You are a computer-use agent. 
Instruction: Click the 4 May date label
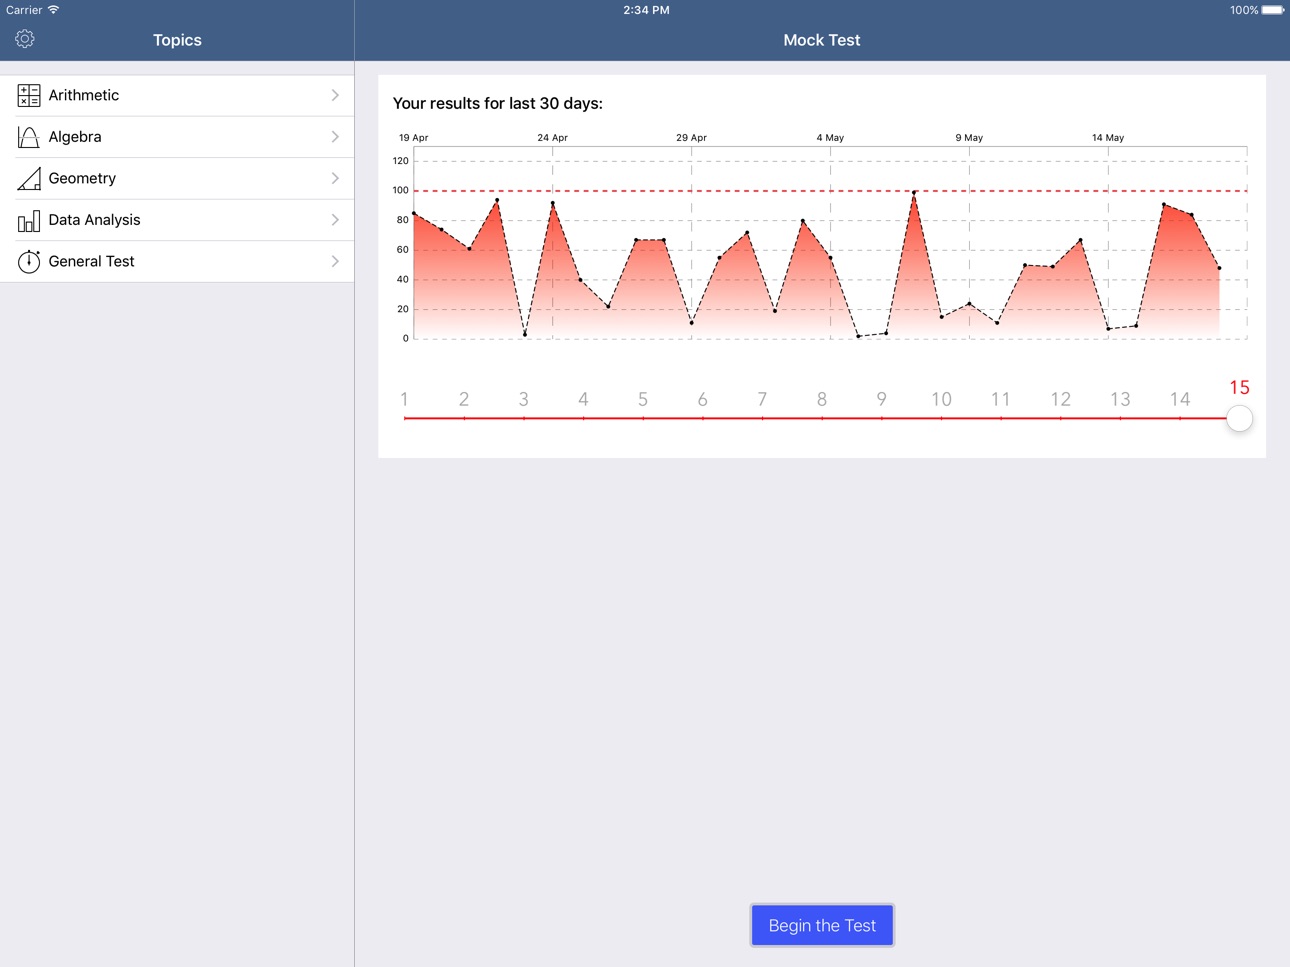pos(830,138)
